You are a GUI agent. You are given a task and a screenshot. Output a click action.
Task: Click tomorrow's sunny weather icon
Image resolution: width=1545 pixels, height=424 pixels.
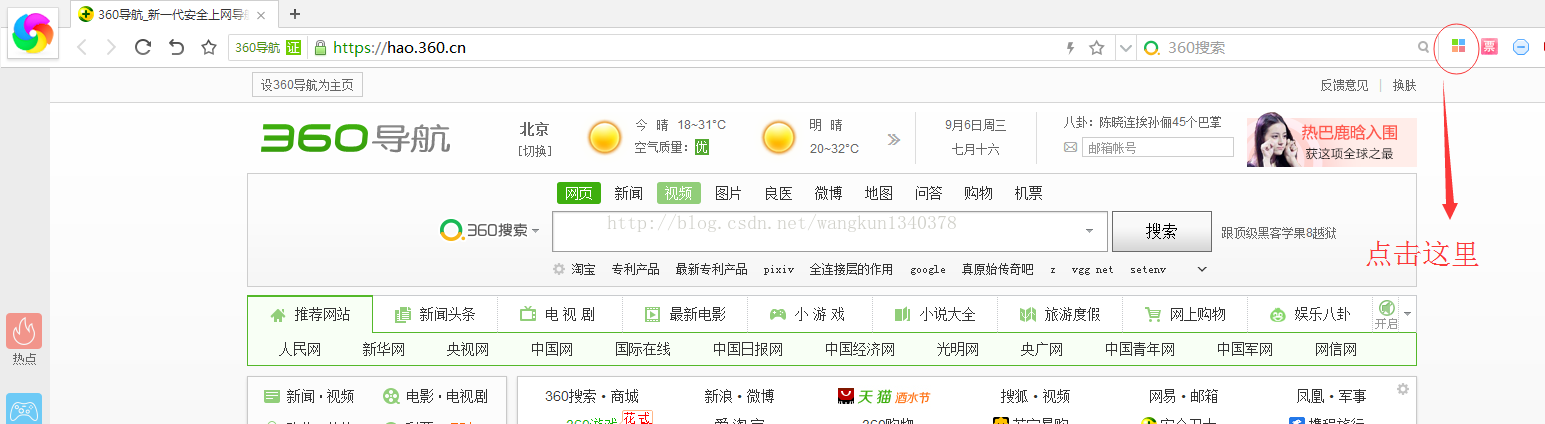pyautogui.click(x=779, y=137)
